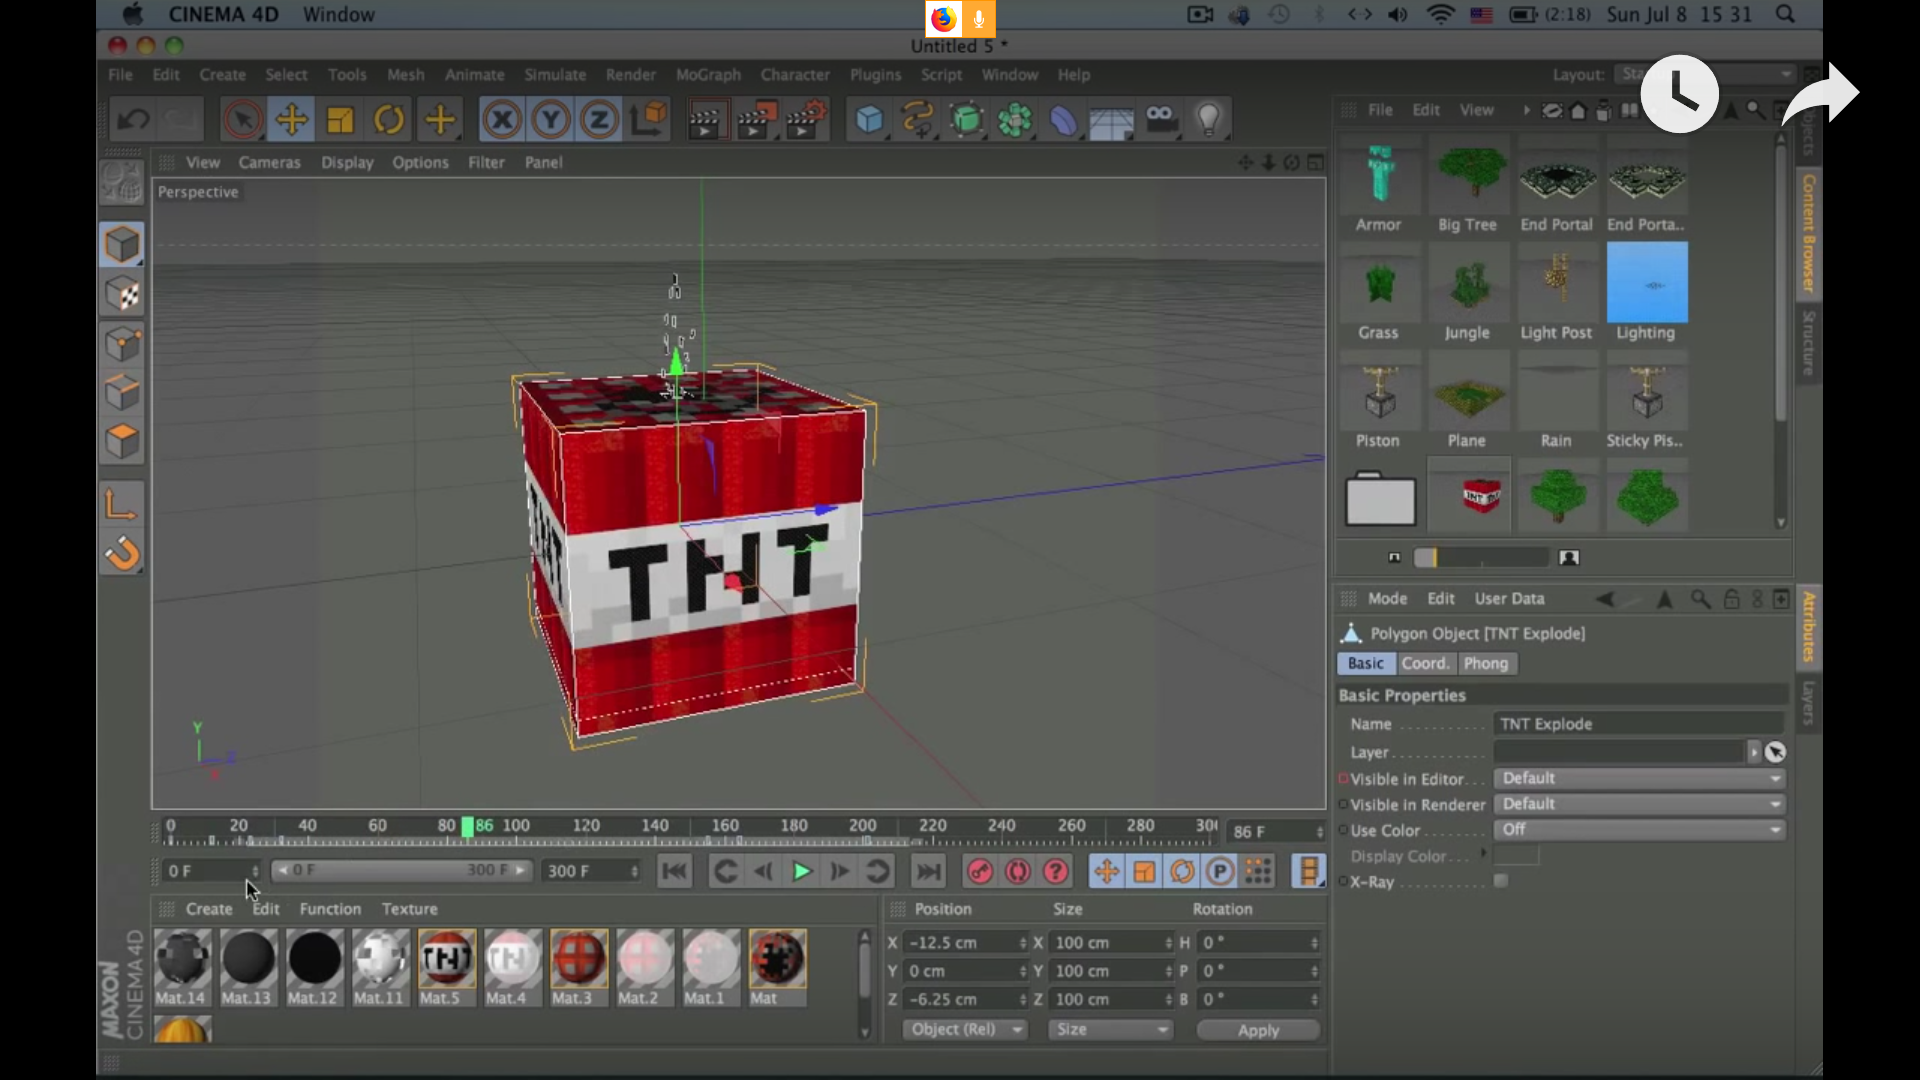
Task: Go to start of animation
Action: [x=675, y=872]
